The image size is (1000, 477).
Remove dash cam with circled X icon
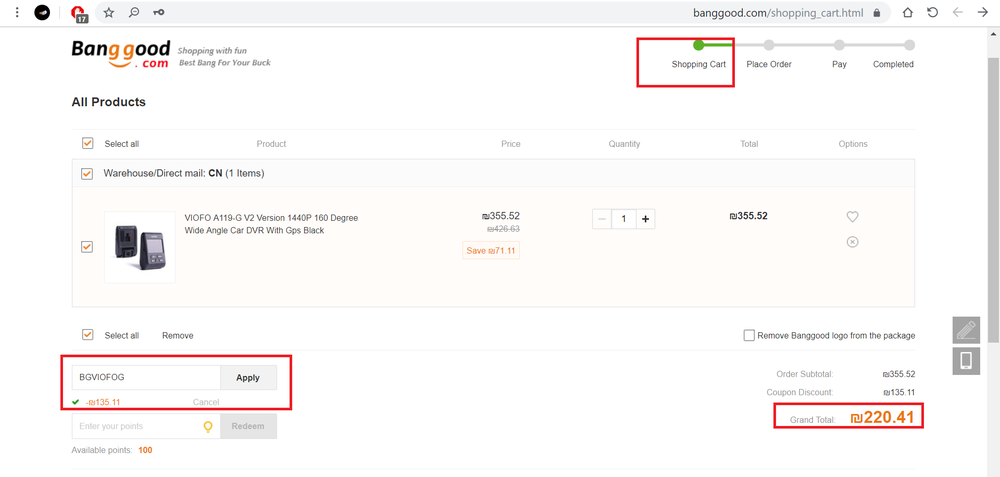(x=852, y=242)
